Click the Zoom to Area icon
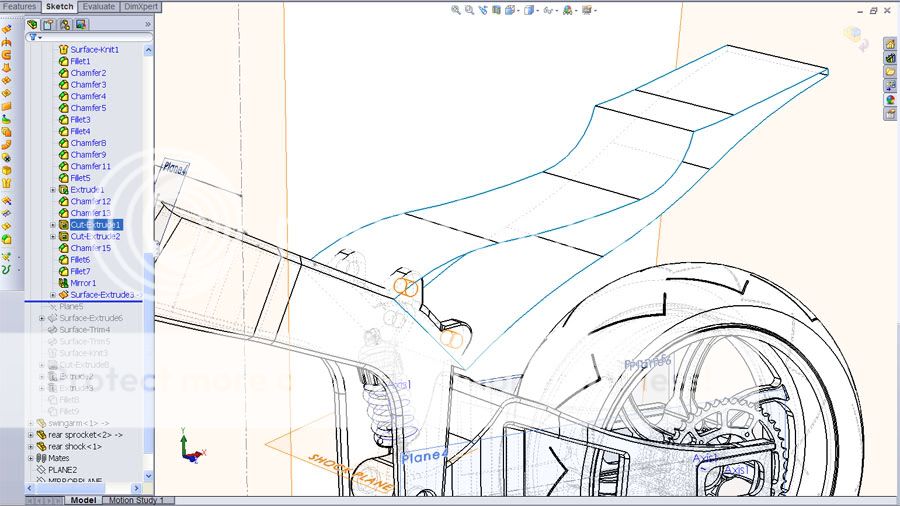900x506 pixels. (x=470, y=10)
